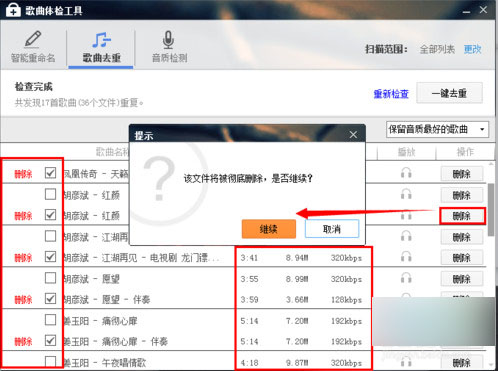Click the 8.99M file size cell
Screen dimensions: 498x371
[x=297, y=279]
